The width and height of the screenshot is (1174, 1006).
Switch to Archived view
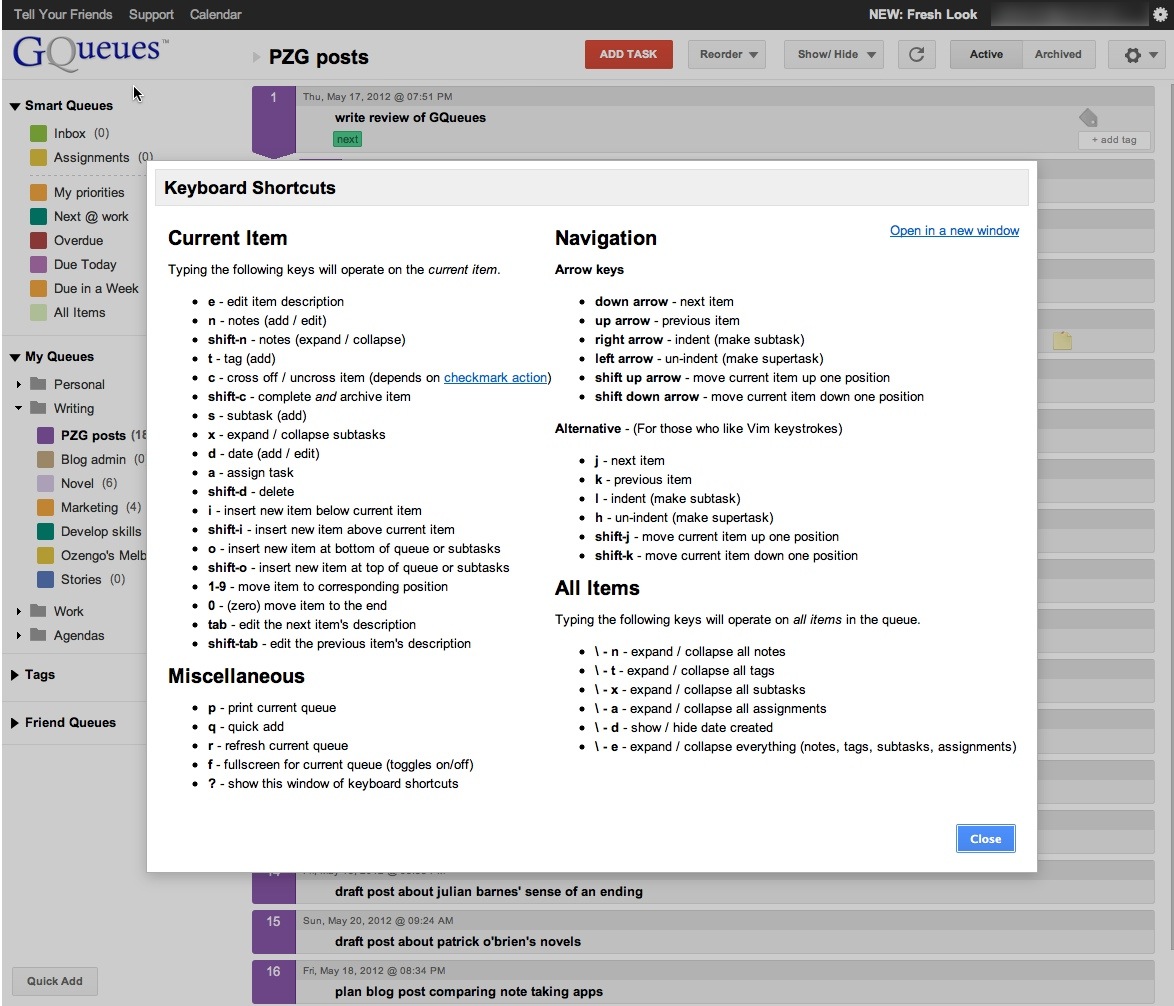click(1058, 55)
